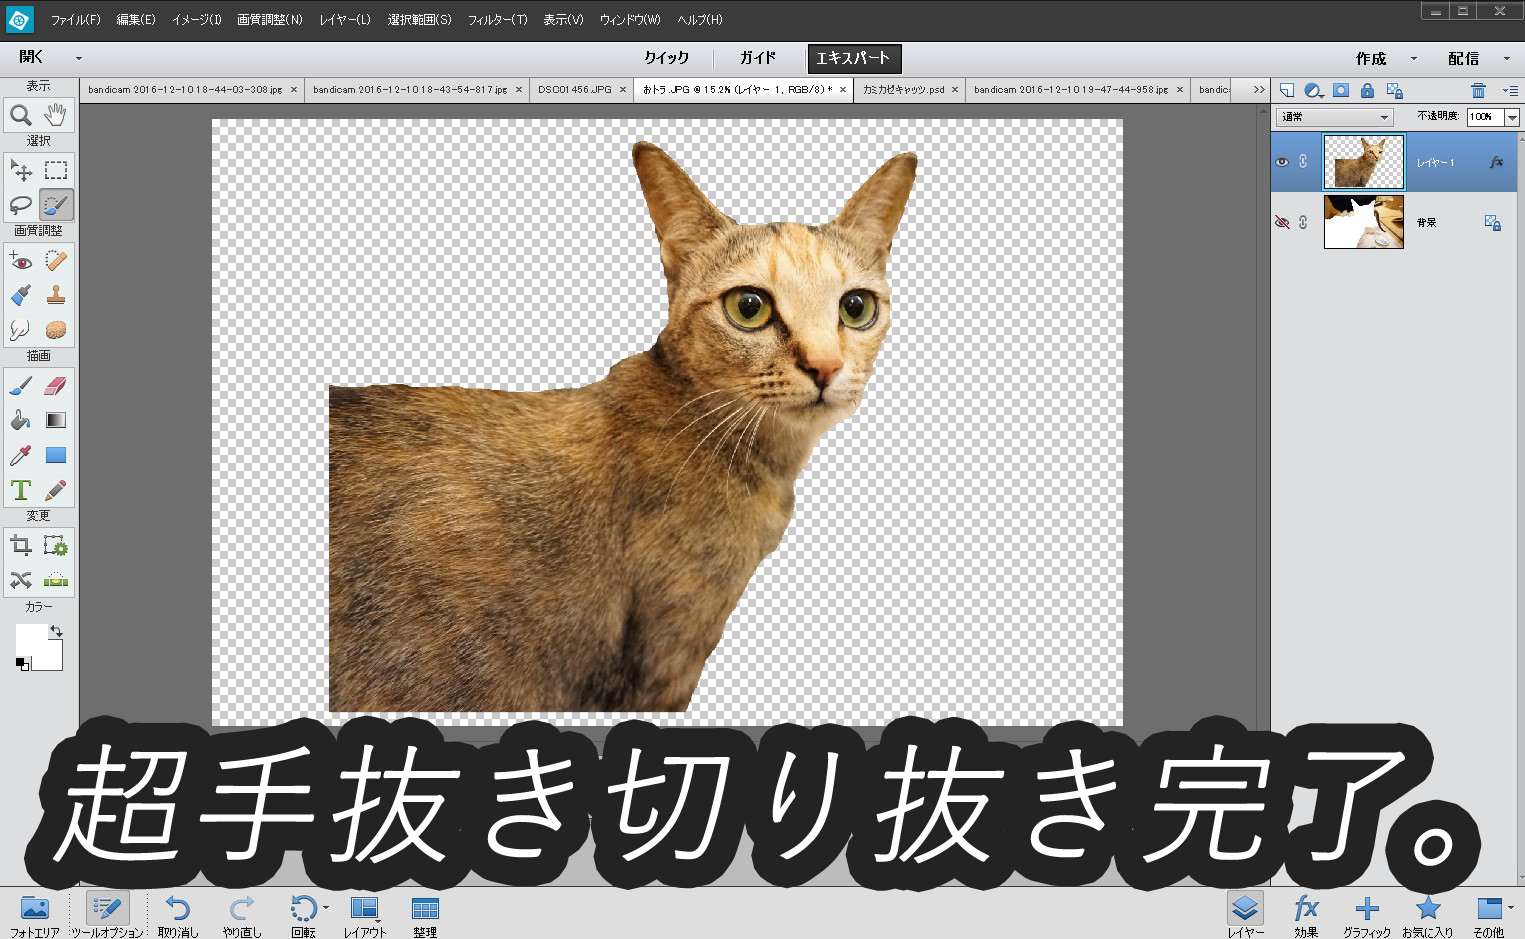Open the Layers panel options menu

tap(1510, 90)
